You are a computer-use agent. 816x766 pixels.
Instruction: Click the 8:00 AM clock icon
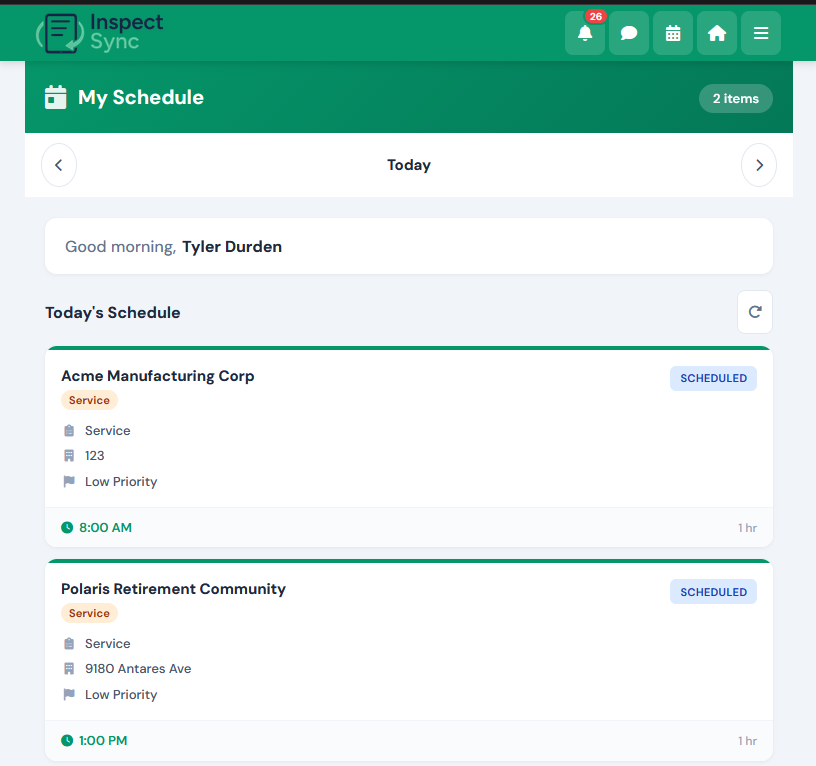(67, 528)
